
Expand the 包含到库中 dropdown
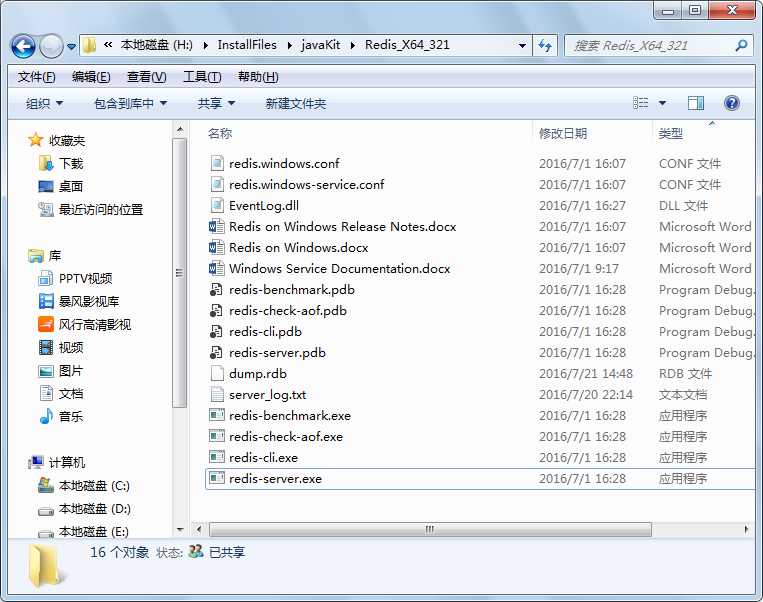click(130, 103)
